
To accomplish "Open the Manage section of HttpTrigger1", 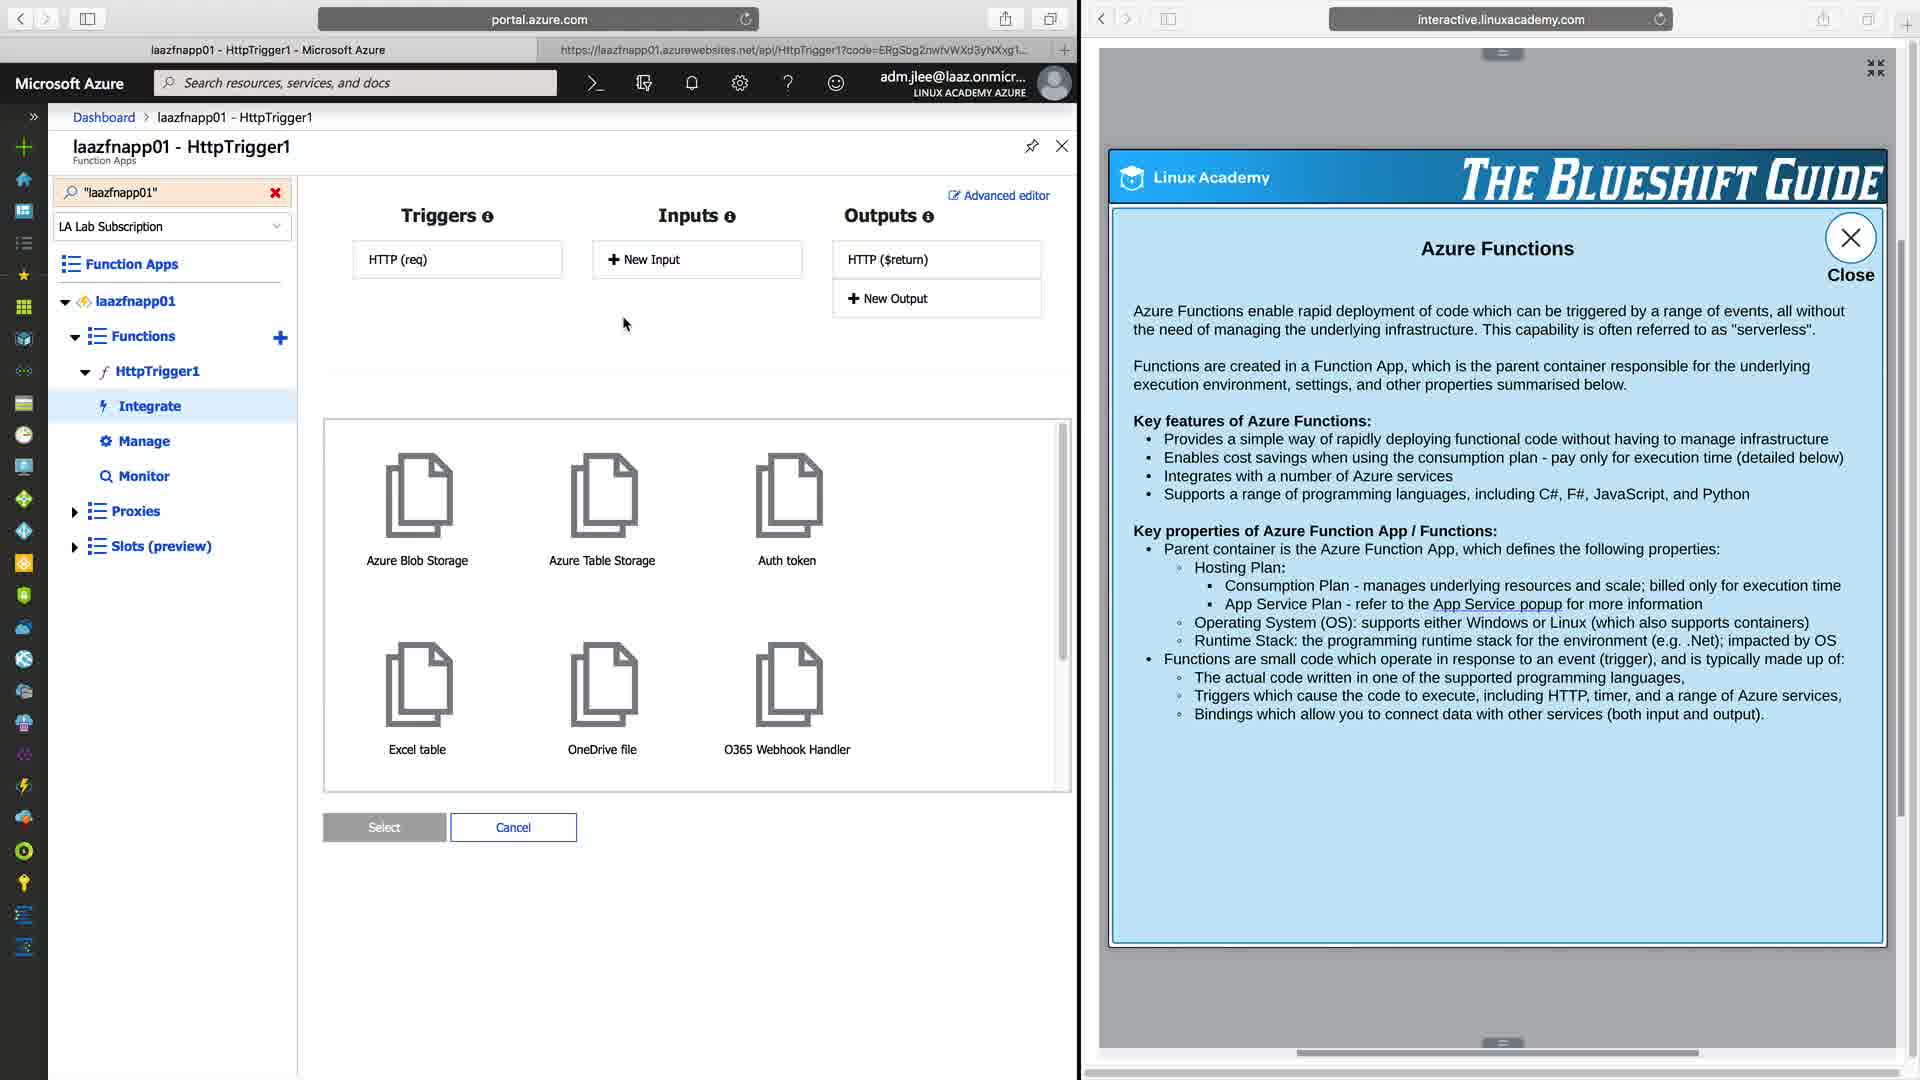I will point(144,441).
